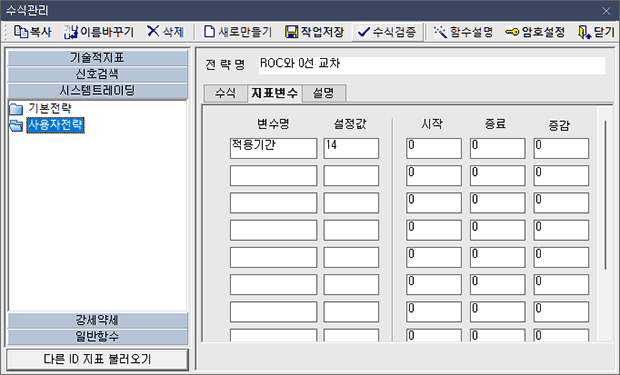Switch to the 수식 tab

(x=225, y=94)
